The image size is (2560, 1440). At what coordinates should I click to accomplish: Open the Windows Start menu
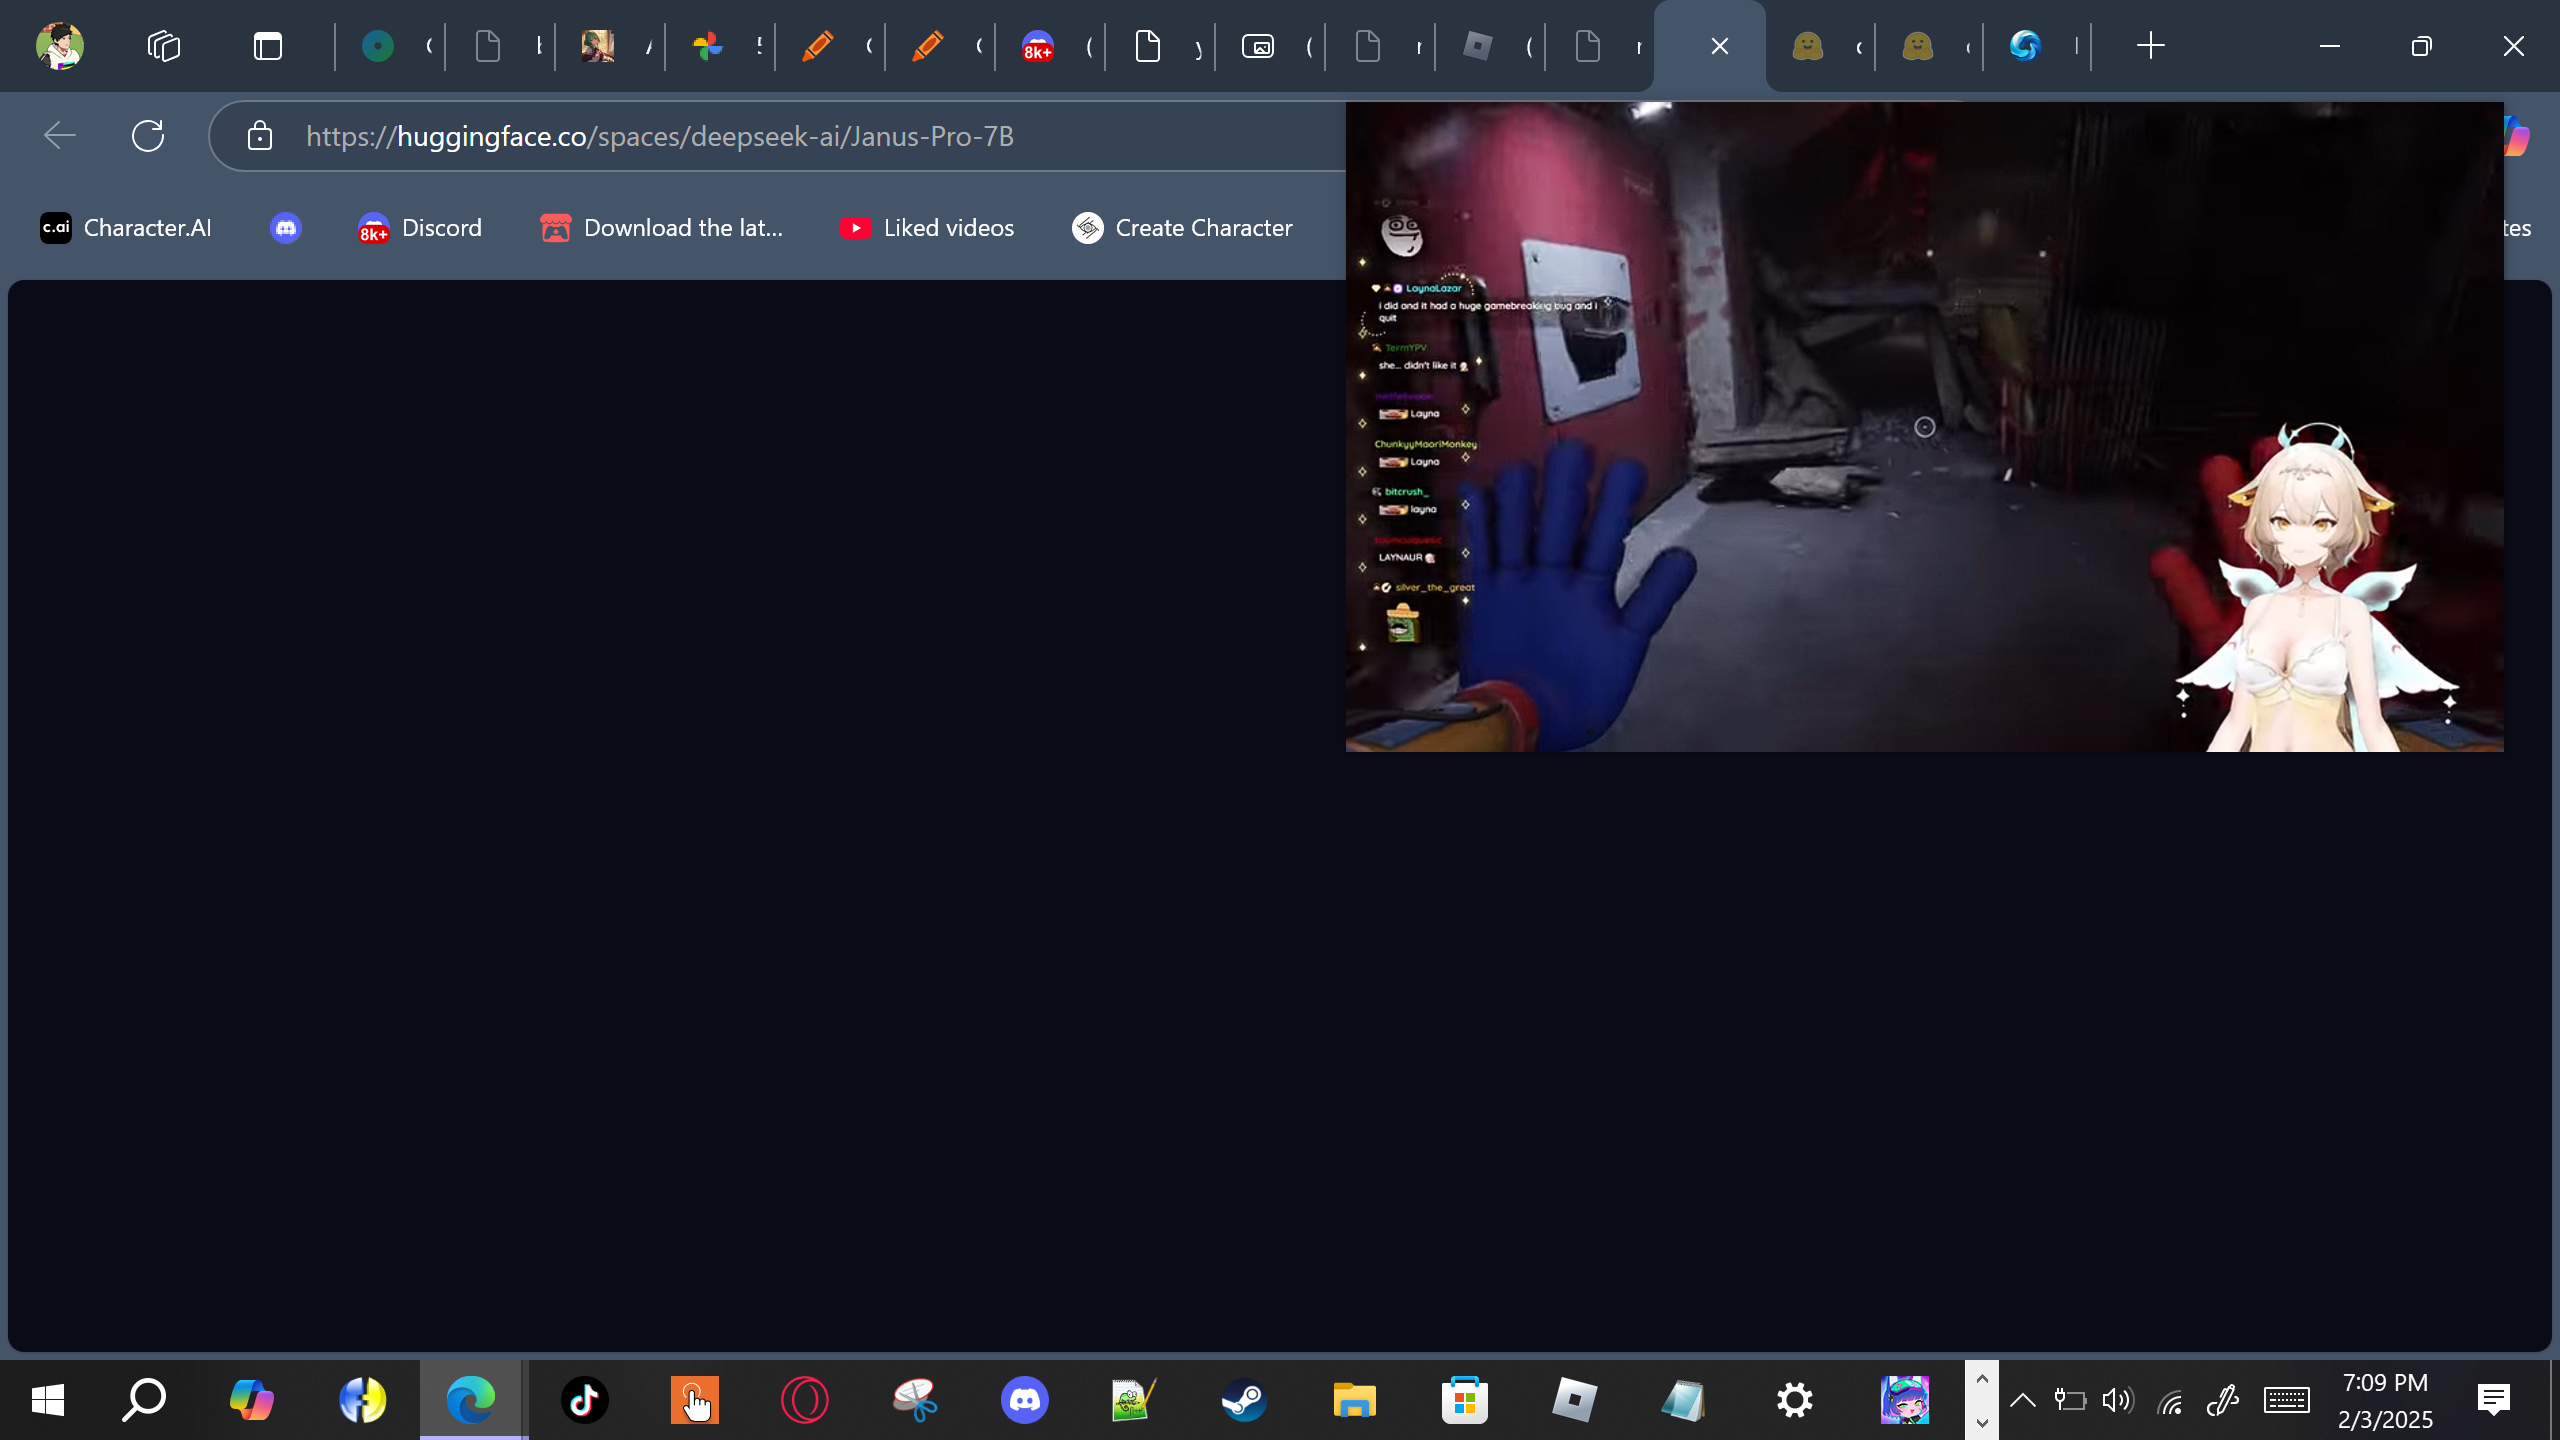click(47, 1400)
